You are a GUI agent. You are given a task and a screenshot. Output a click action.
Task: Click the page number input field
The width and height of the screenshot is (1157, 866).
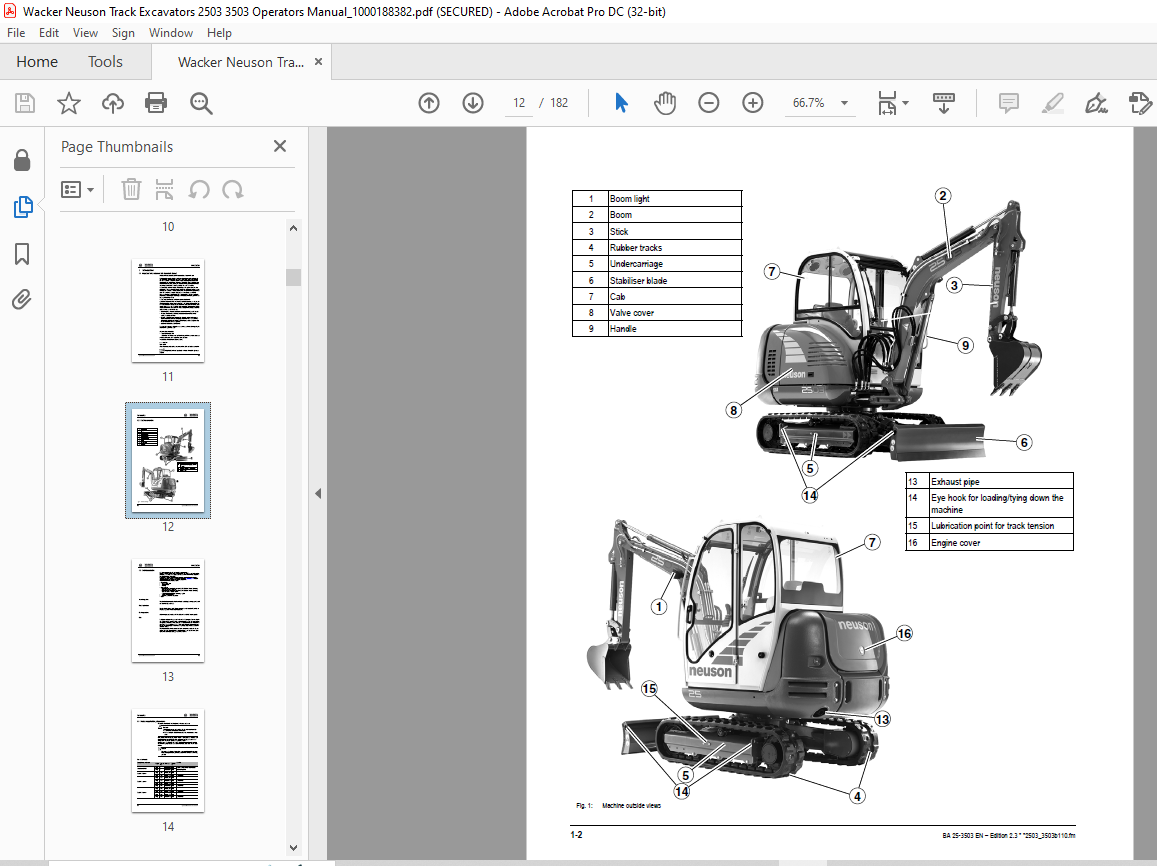tap(519, 103)
